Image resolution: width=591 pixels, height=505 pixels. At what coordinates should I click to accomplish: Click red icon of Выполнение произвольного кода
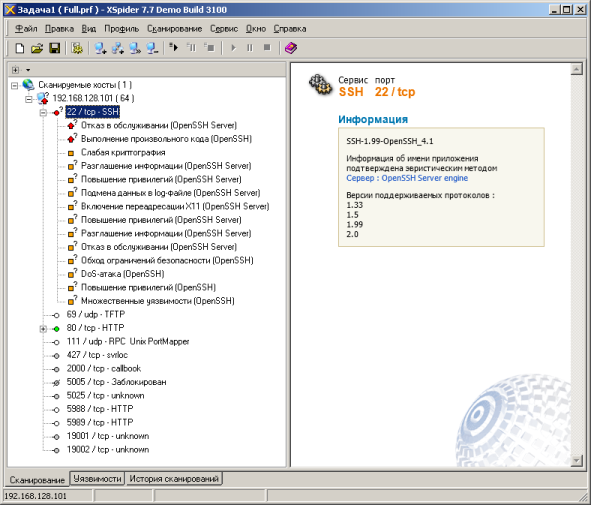[71, 139]
